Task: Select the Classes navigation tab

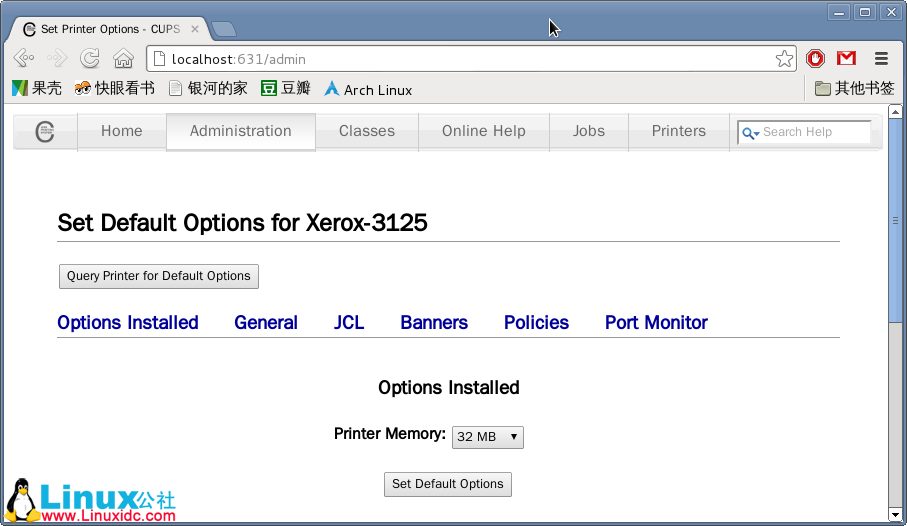Action: coord(366,131)
